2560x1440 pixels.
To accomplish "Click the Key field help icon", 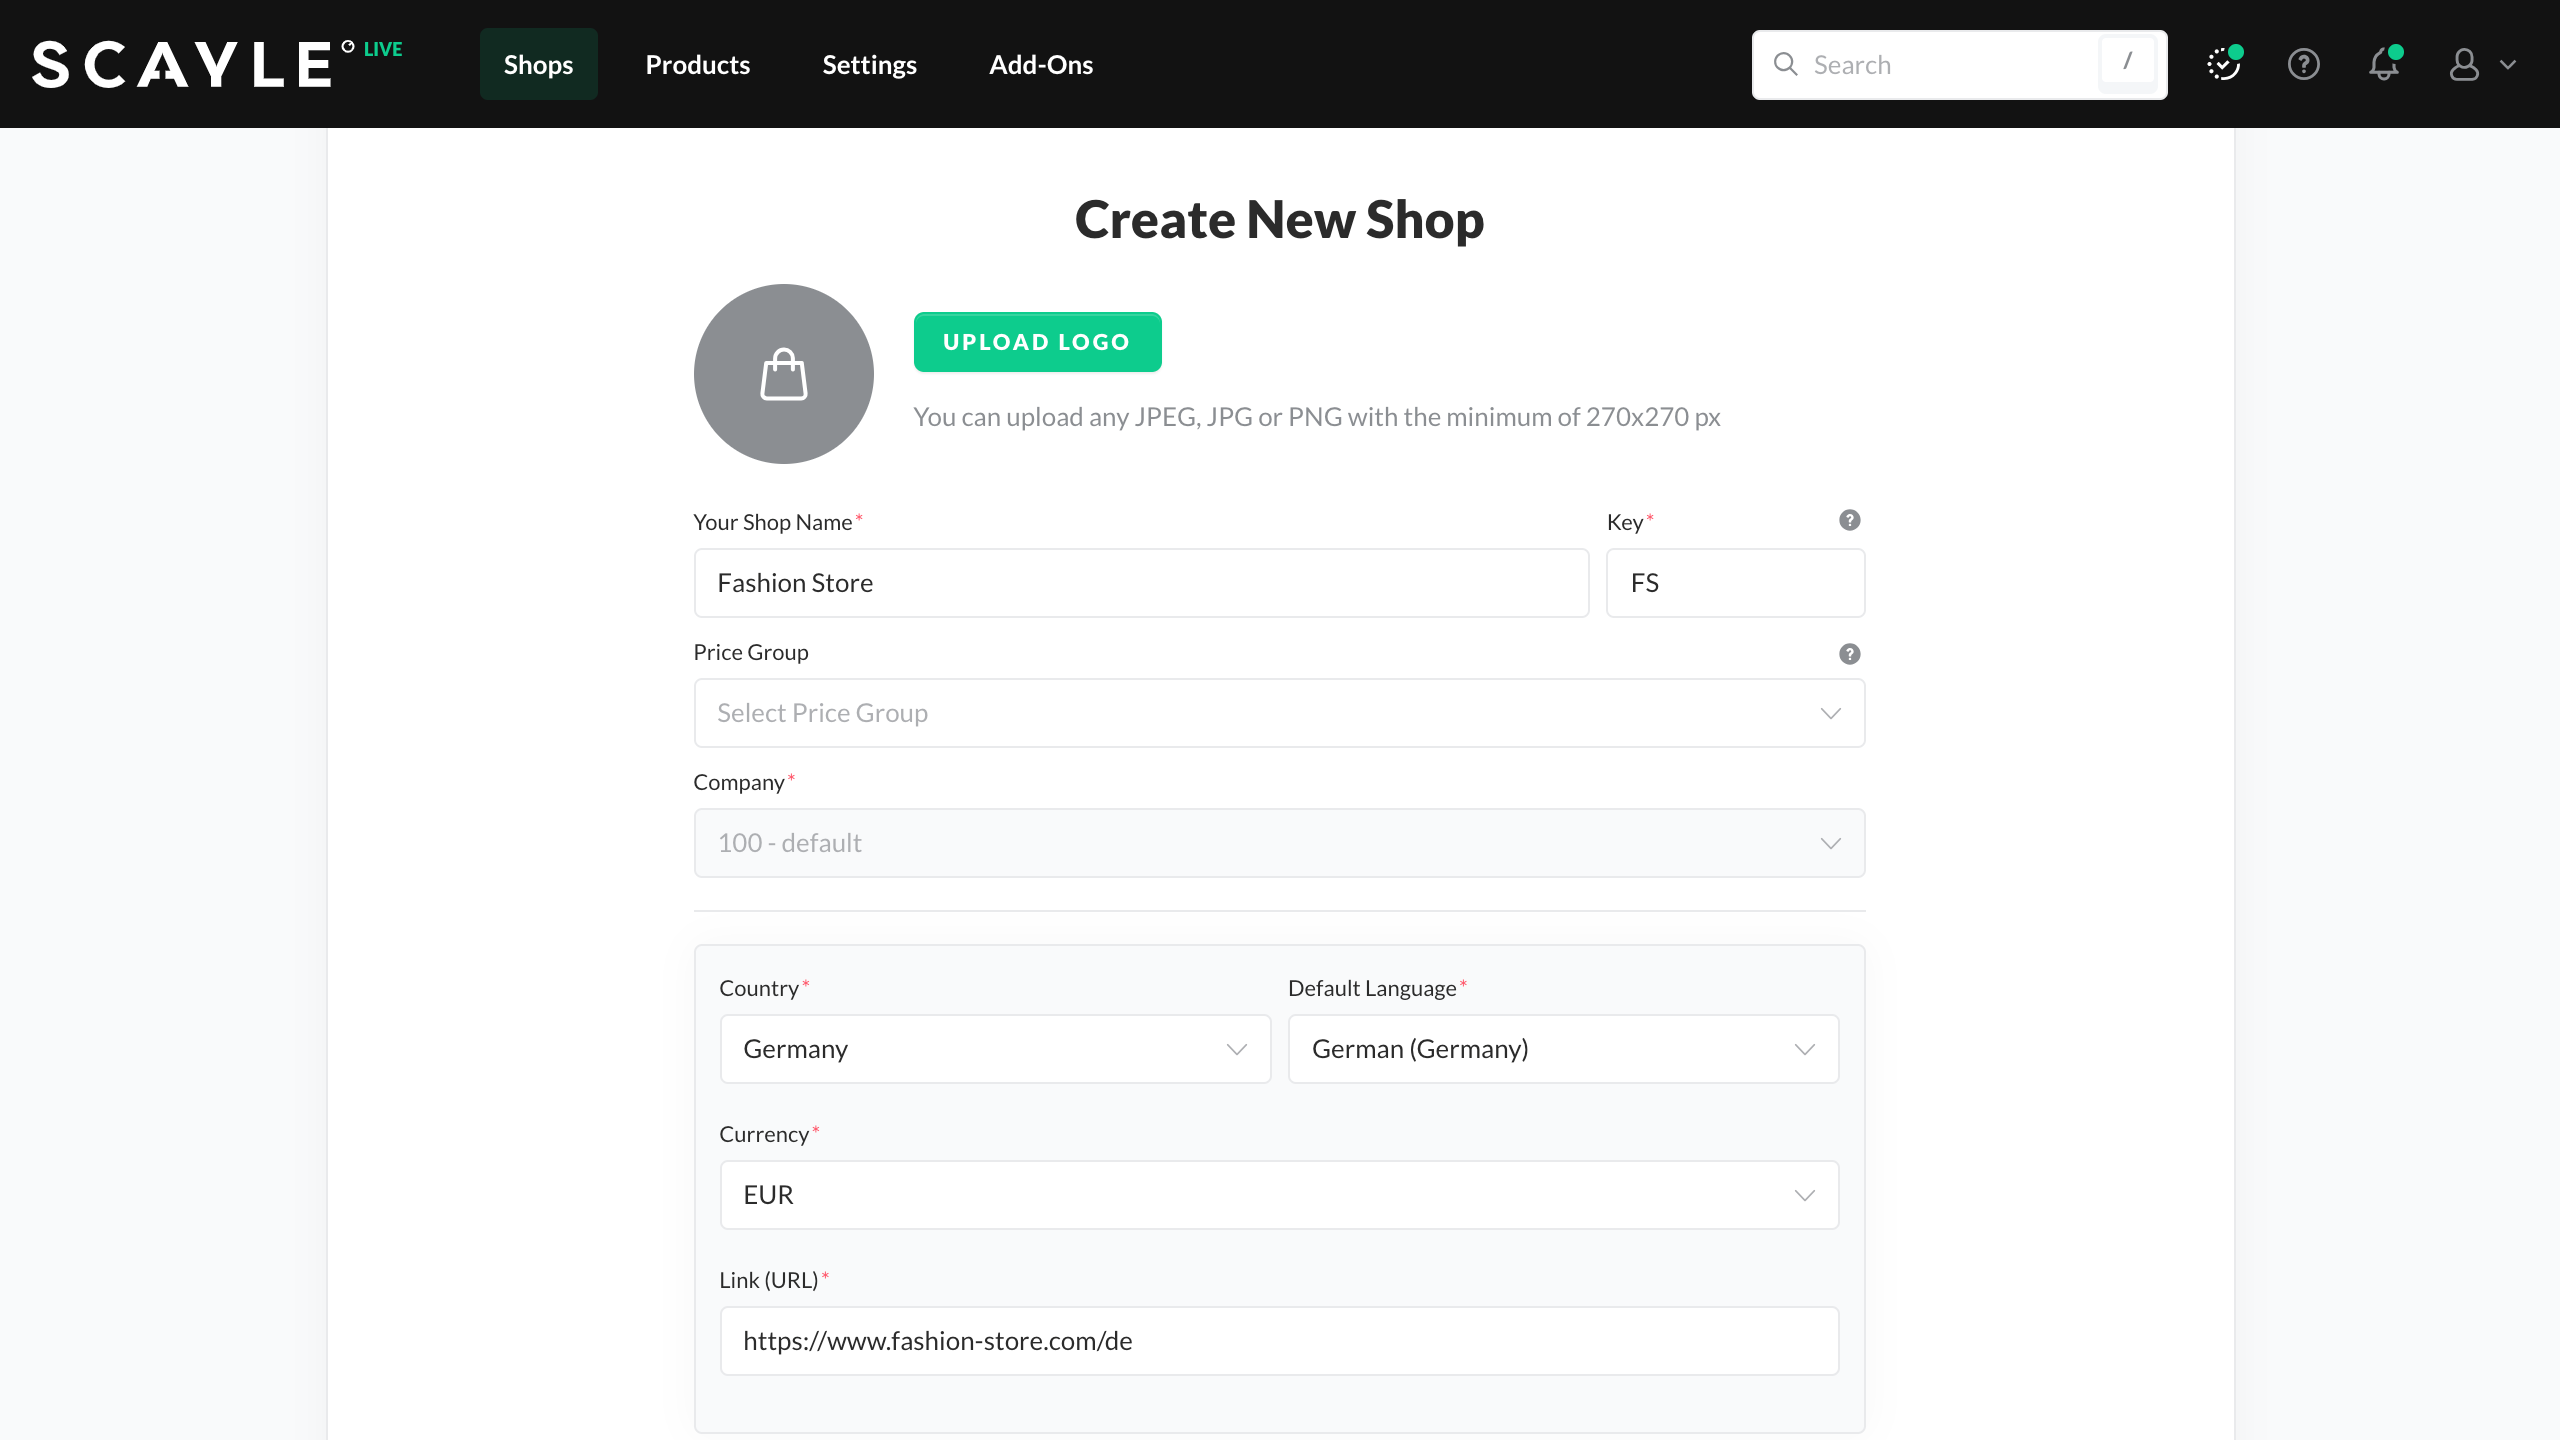I will pyautogui.click(x=1849, y=520).
